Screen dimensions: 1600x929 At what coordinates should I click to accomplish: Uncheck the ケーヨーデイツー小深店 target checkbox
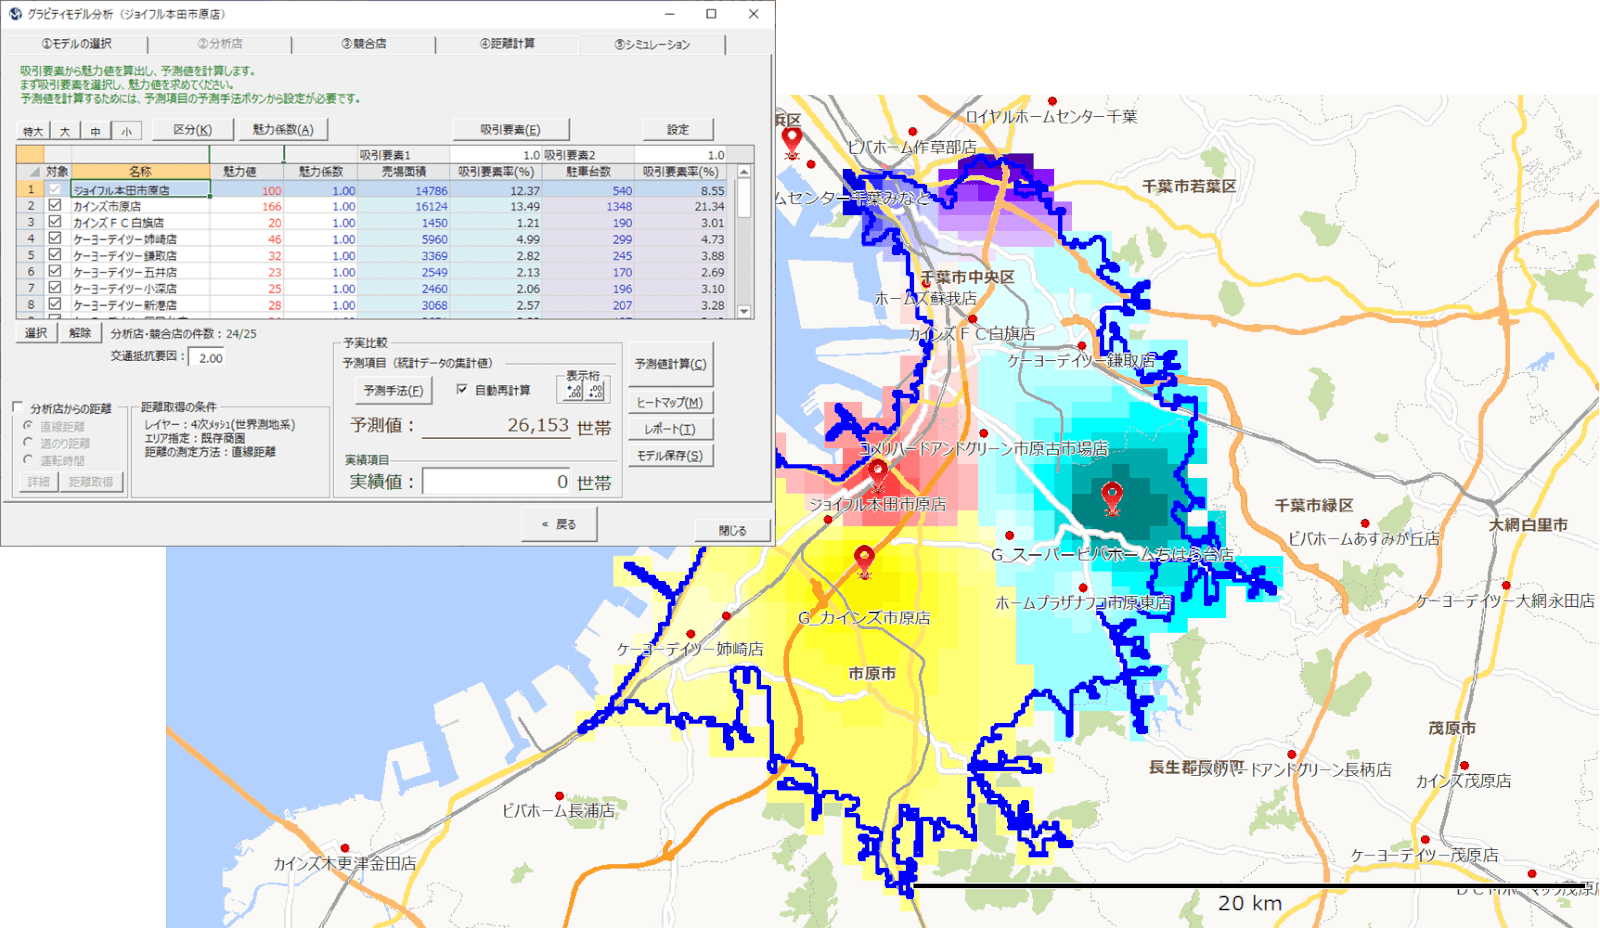click(55, 287)
